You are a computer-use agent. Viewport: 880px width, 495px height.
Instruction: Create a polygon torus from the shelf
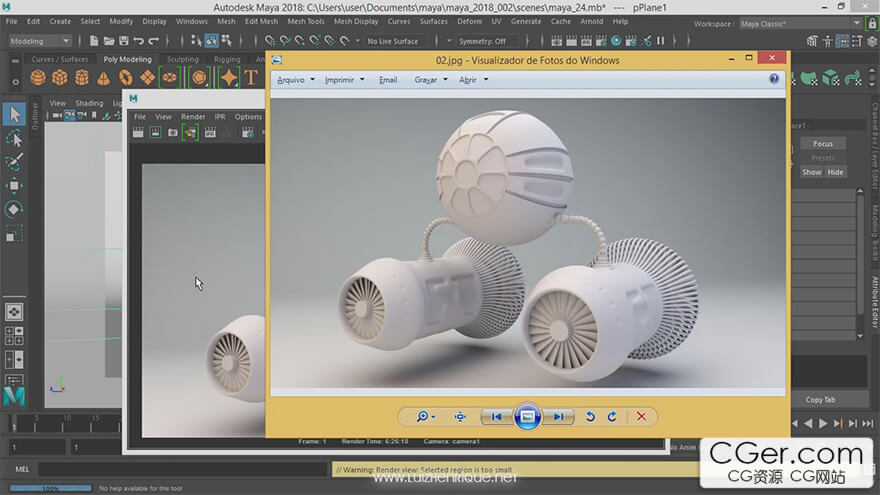pyautogui.click(x=126, y=77)
